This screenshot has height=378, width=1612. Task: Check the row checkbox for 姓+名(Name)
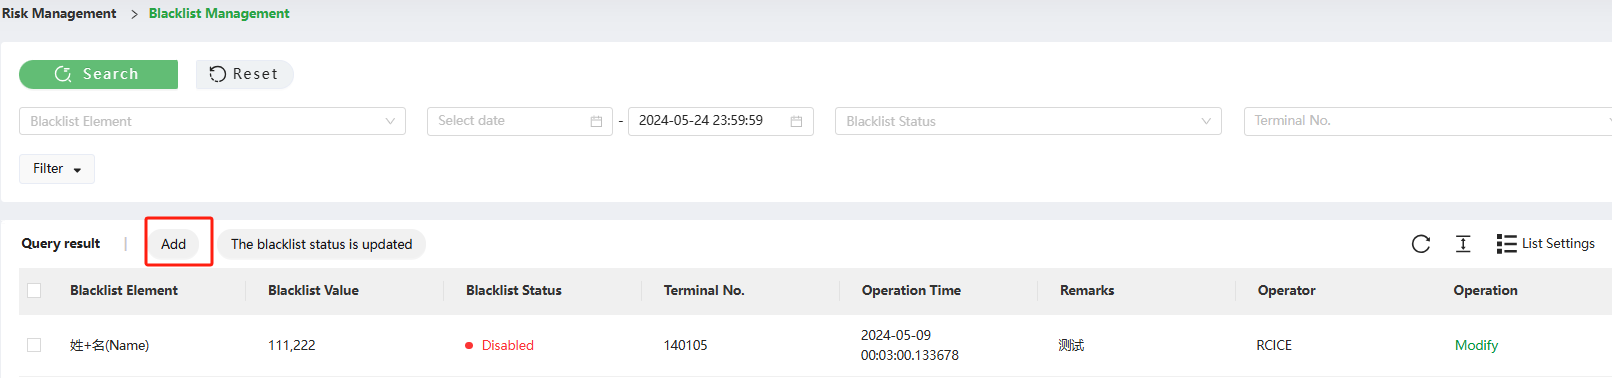(x=34, y=345)
